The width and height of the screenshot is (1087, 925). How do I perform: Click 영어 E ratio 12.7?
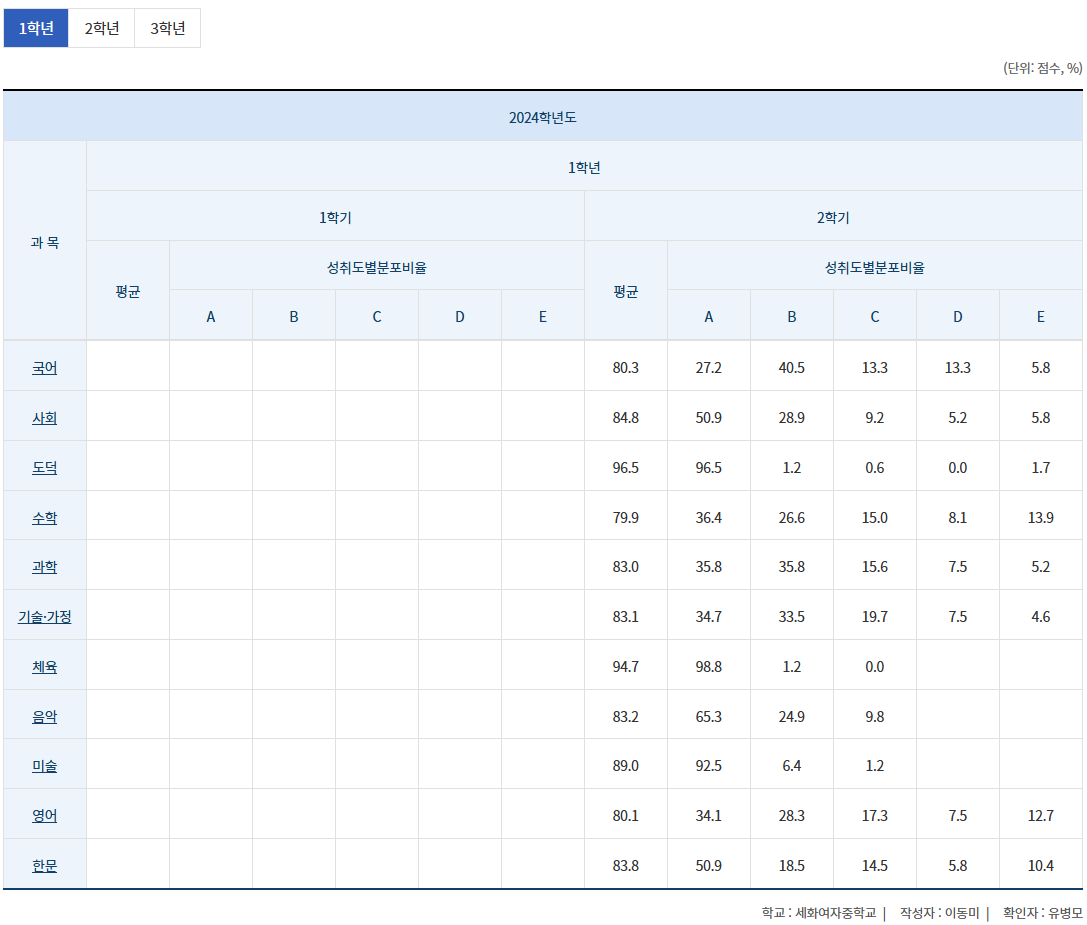[1041, 815]
